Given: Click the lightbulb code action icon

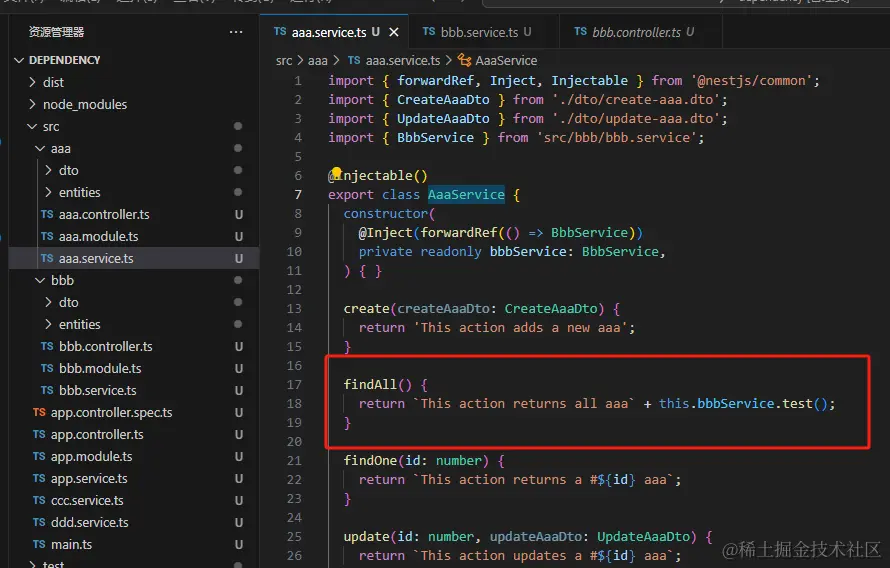Looking at the screenshot, I should click(336, 172).
